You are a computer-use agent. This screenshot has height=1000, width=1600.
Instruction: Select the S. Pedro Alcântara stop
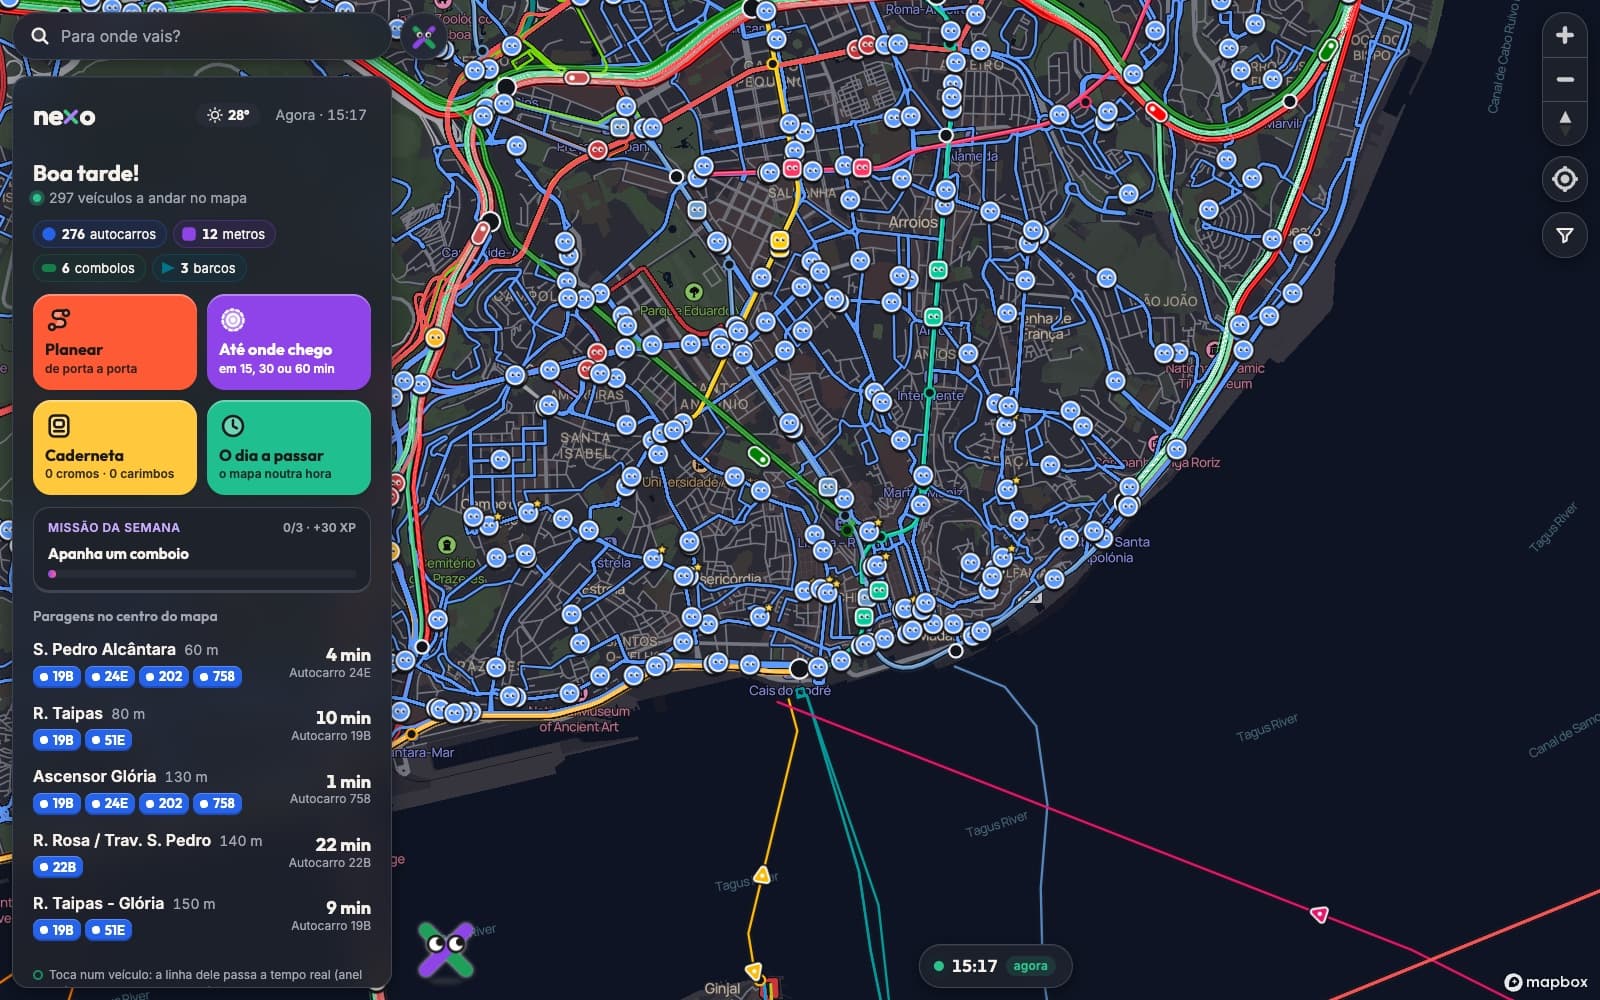pyautogui.click(x=202, y=663)
